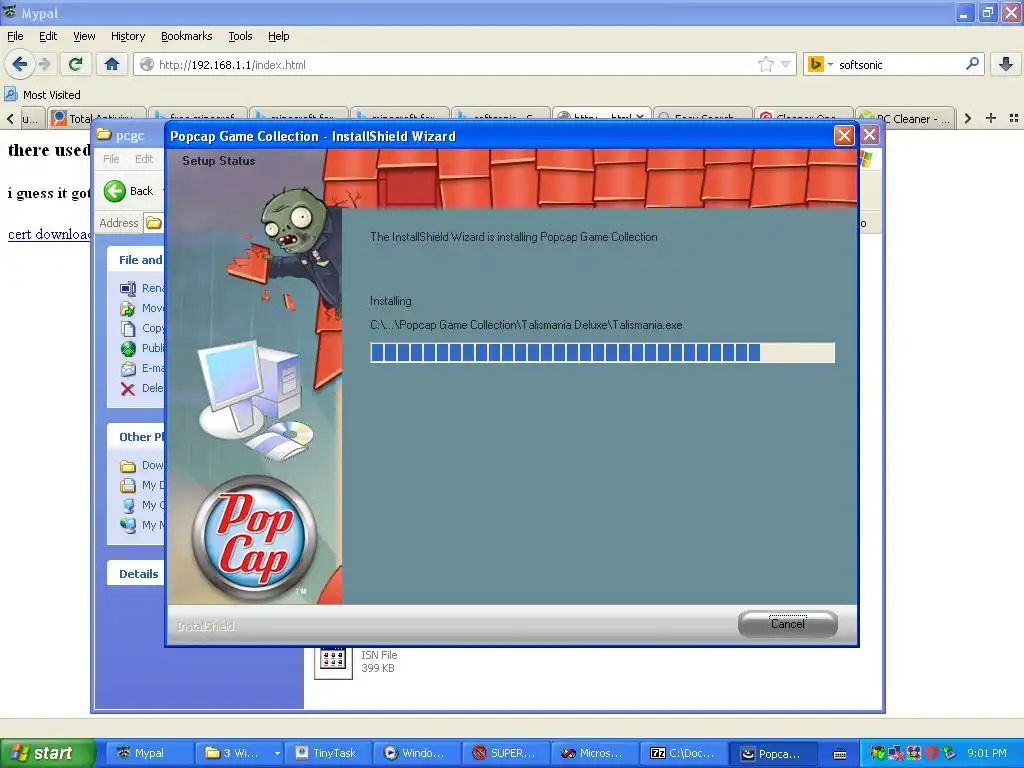Bookmark this page with star icon
This screenshot has height=768, width=1024.
coord(765,64)
